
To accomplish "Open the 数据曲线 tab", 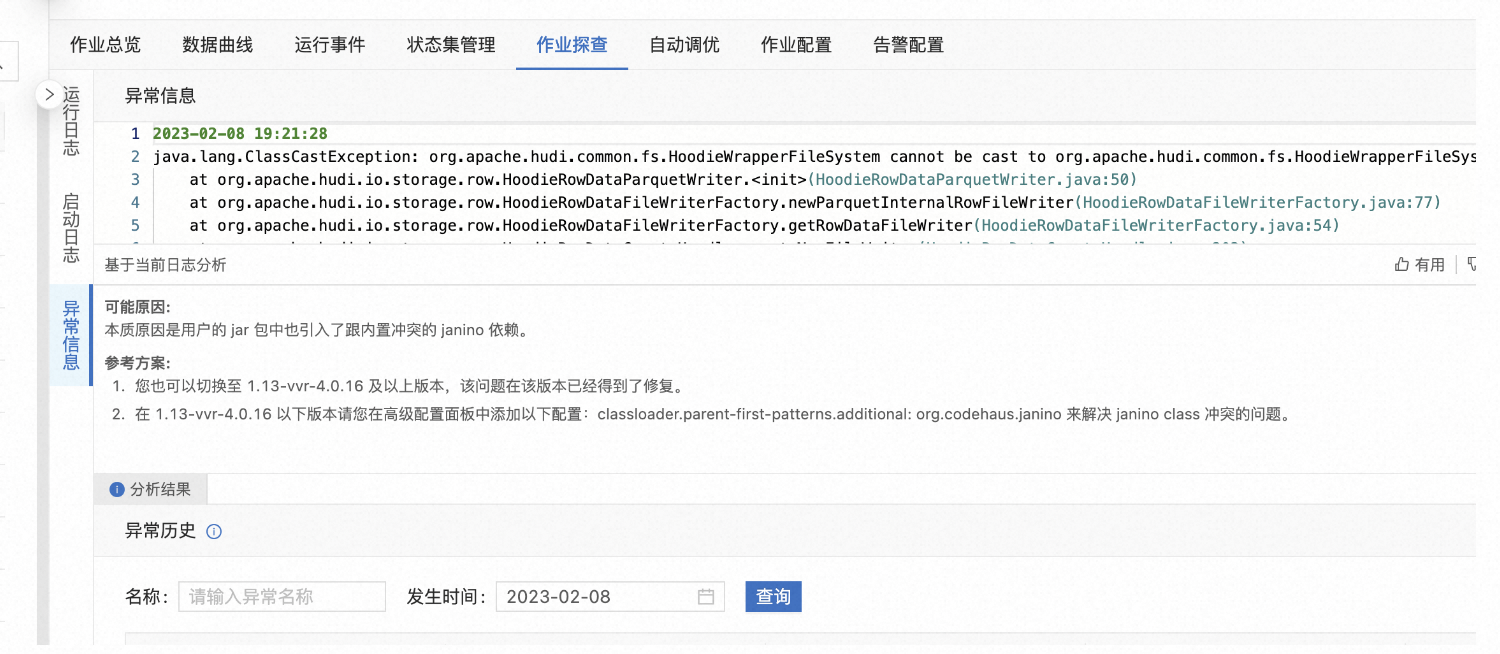I will 218,45.
